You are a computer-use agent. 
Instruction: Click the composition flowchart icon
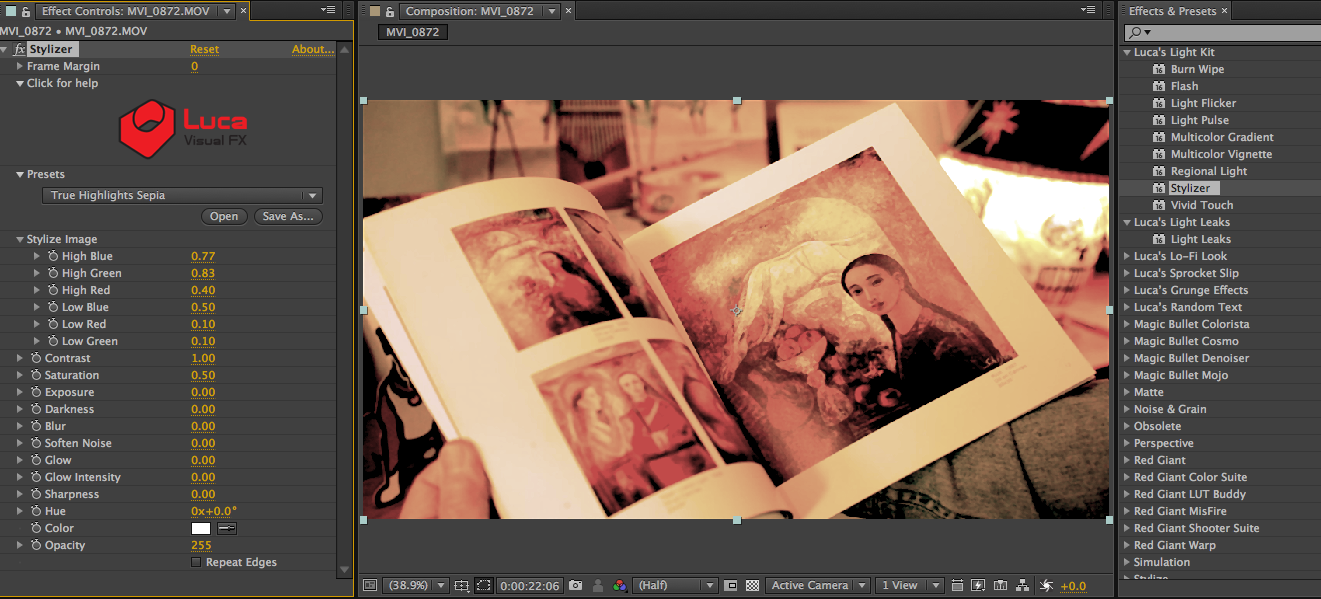point(1023,586)
